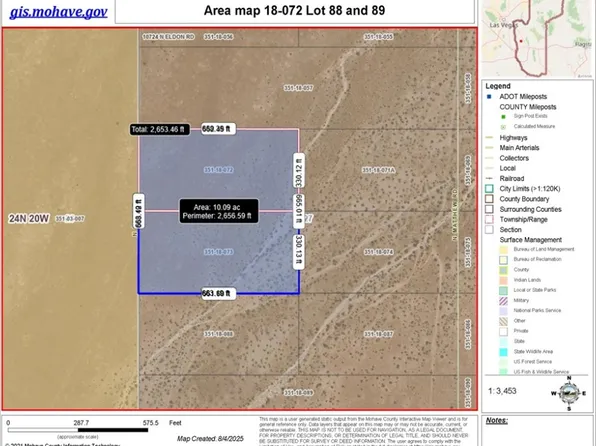Click the National Parks Service swatch

click(503, 311)
